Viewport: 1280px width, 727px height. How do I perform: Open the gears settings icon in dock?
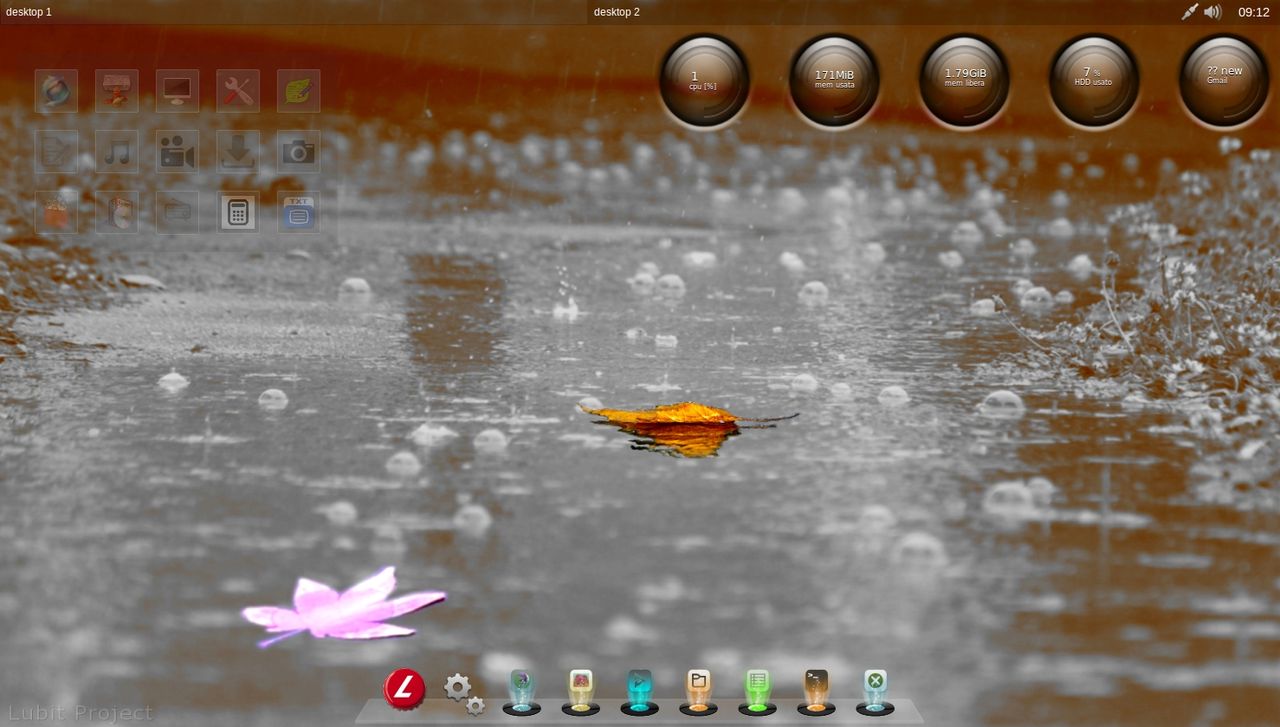click(464, 692)
